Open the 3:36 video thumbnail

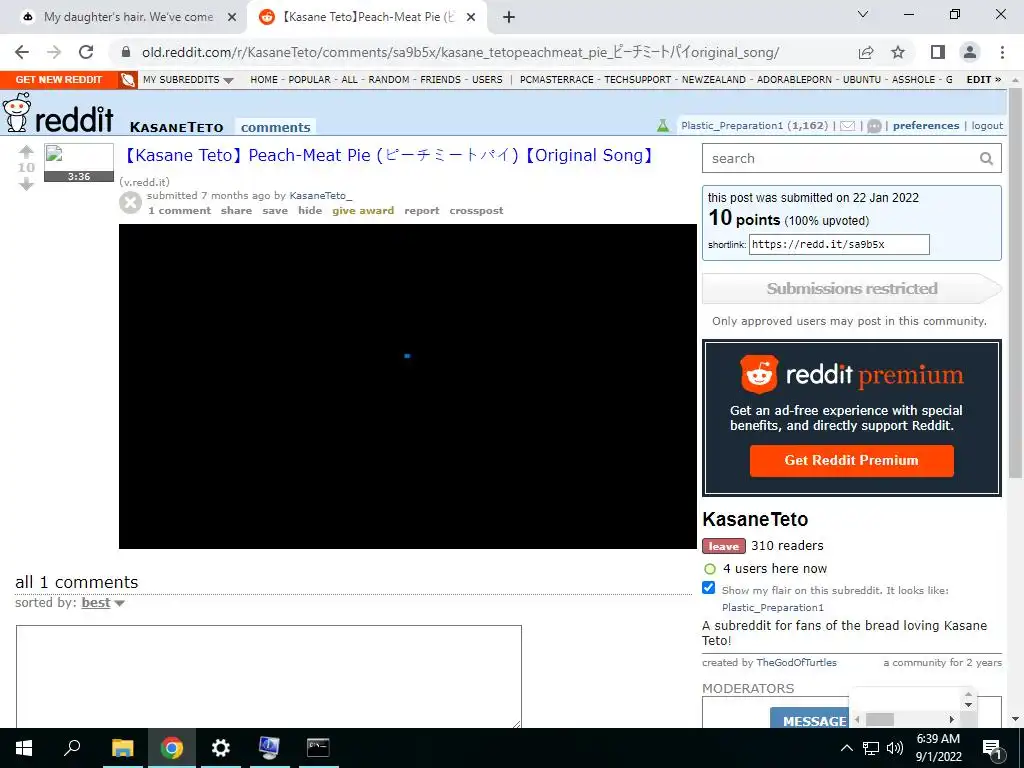click(x=79, y=163)
